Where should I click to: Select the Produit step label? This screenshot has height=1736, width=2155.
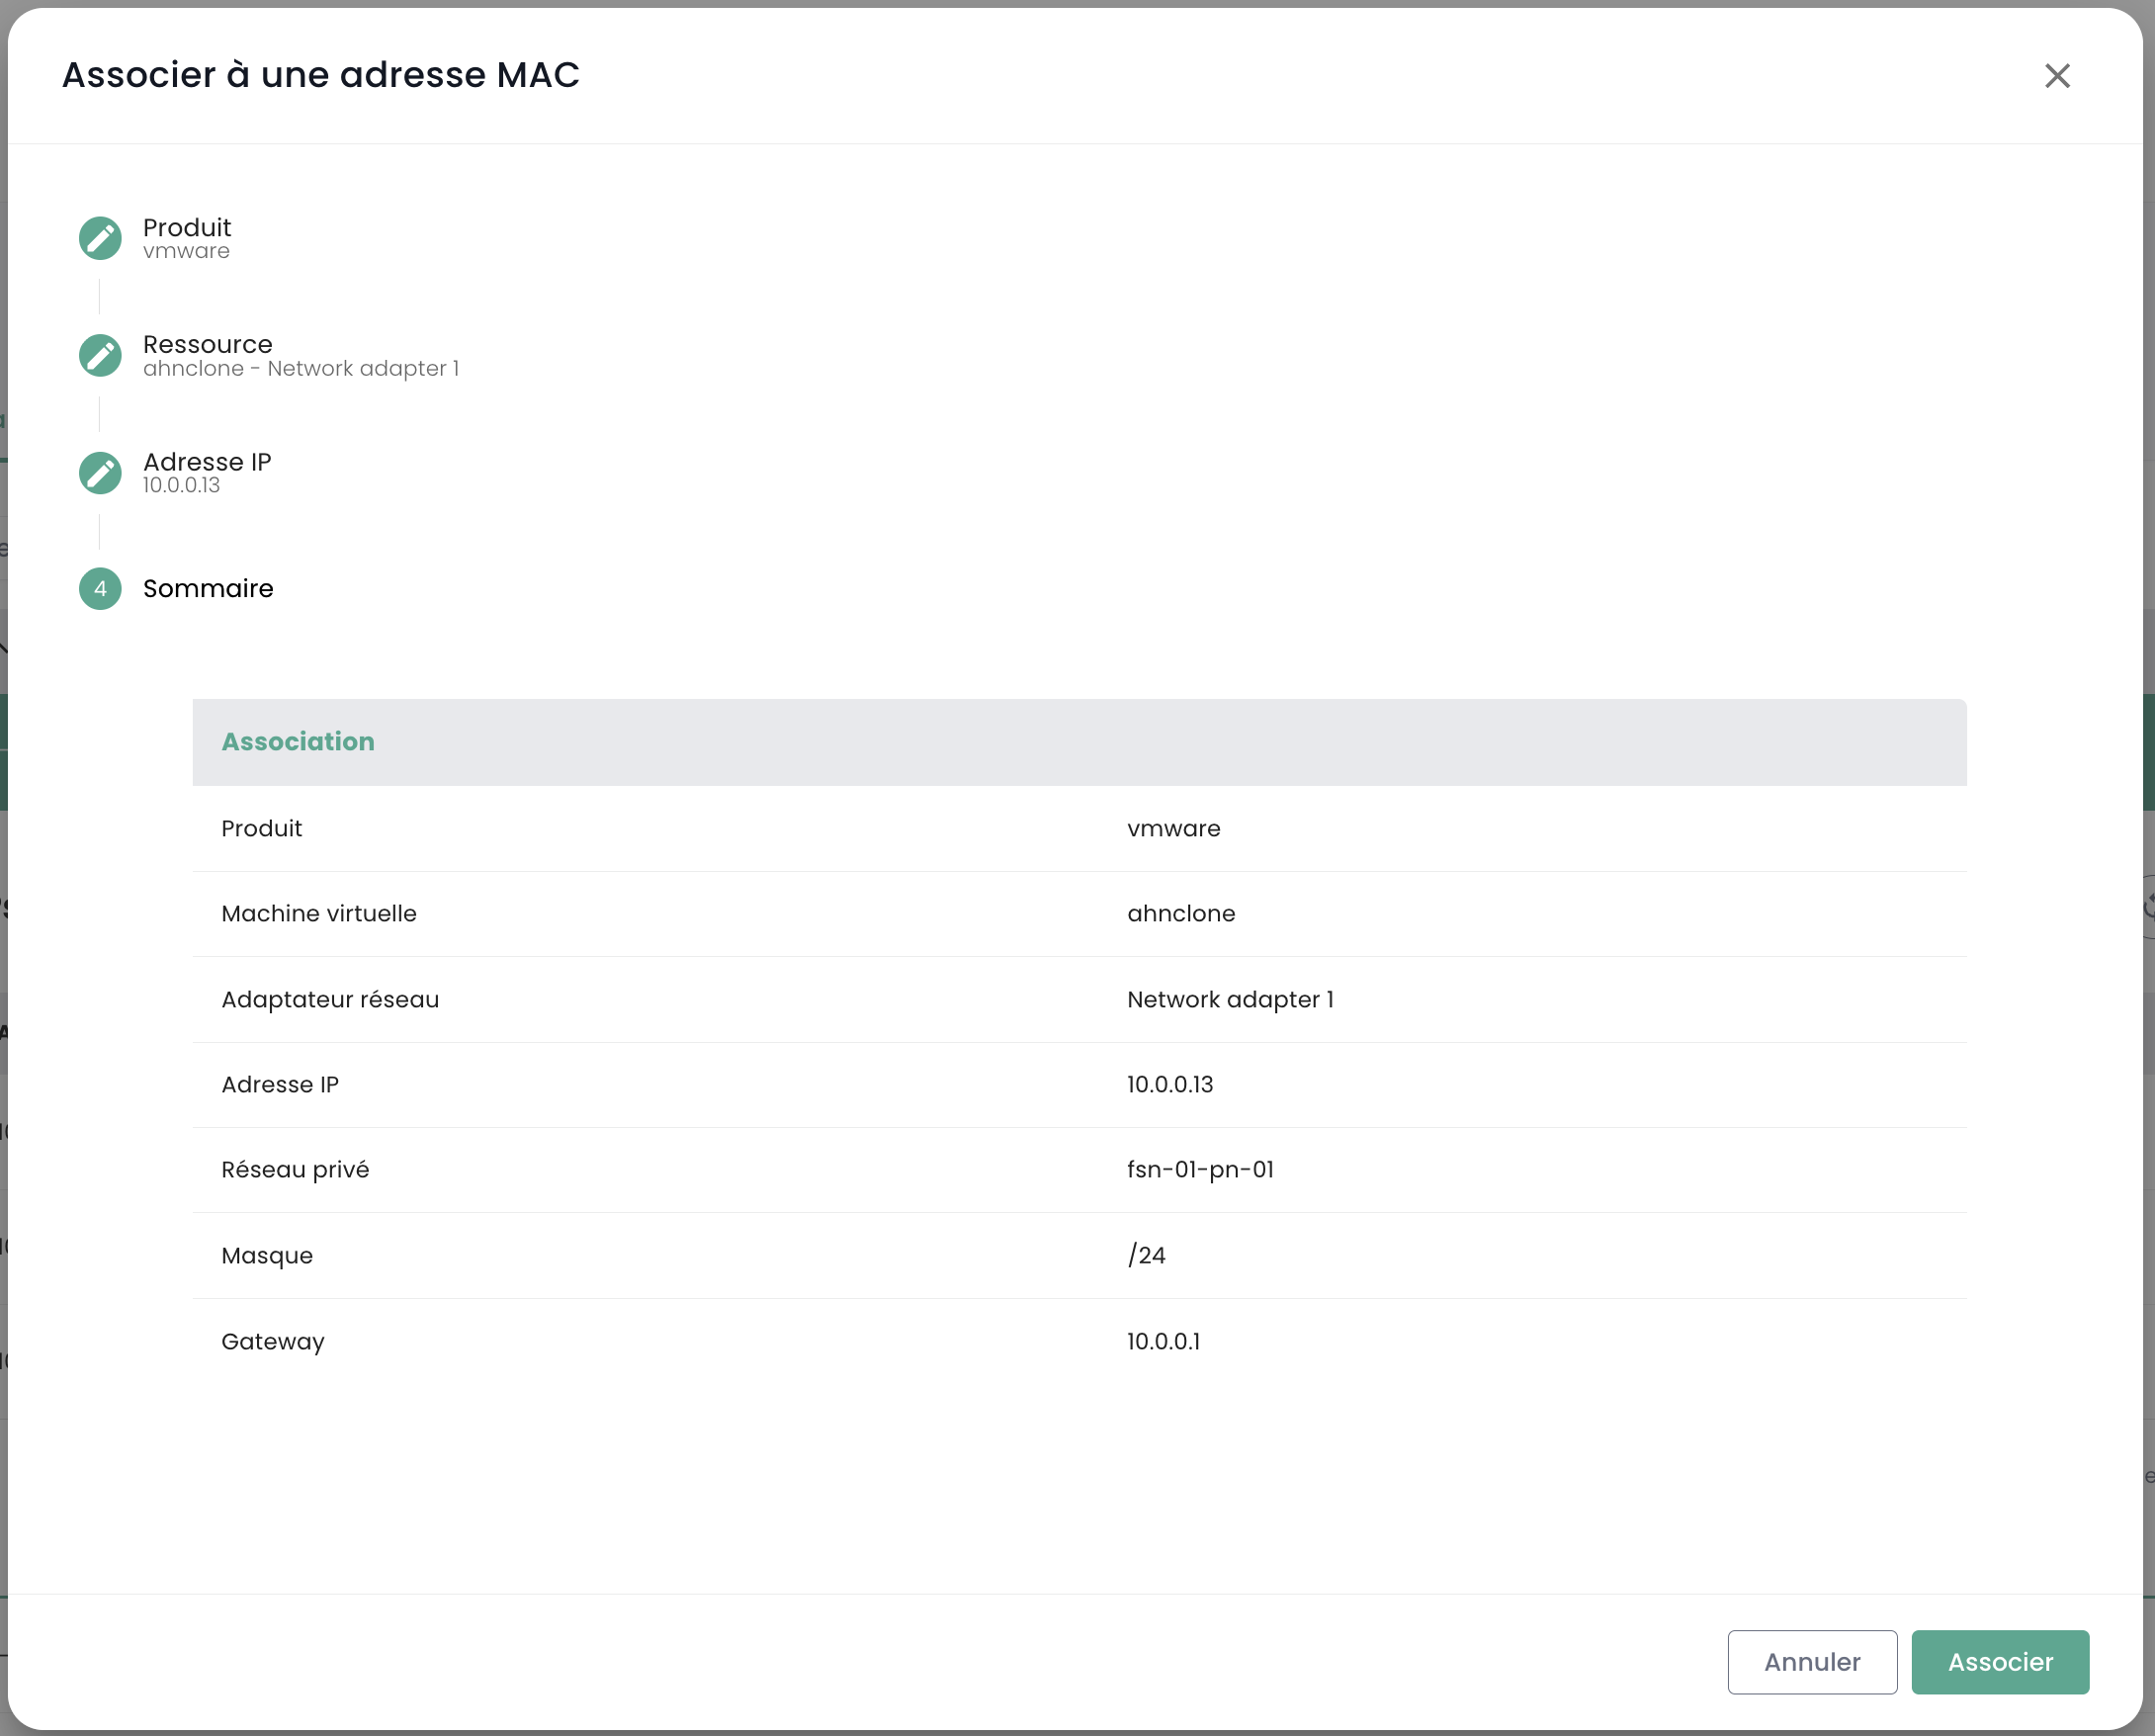[187, 228]
